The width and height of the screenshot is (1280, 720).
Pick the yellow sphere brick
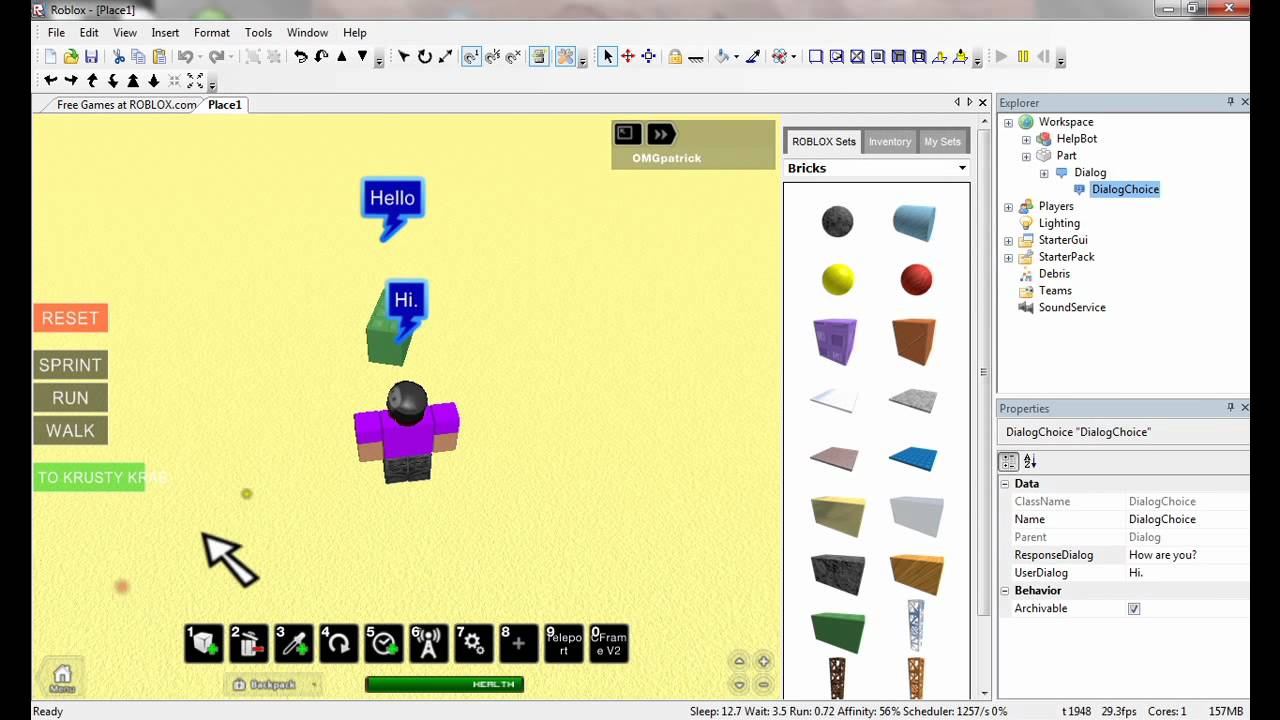coord(838,279)
